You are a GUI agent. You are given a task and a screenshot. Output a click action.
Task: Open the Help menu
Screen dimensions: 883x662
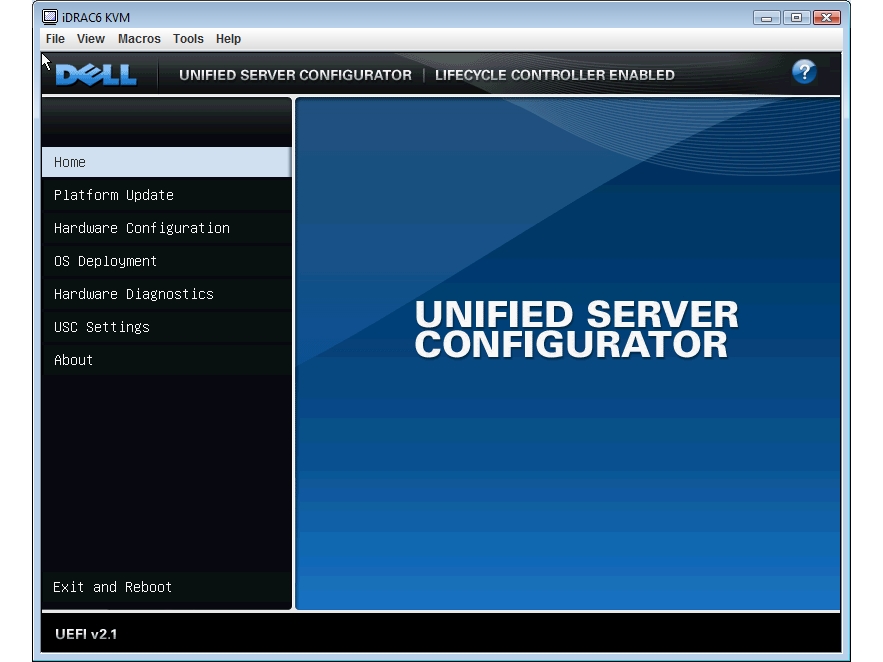click(x=228, y=39)
